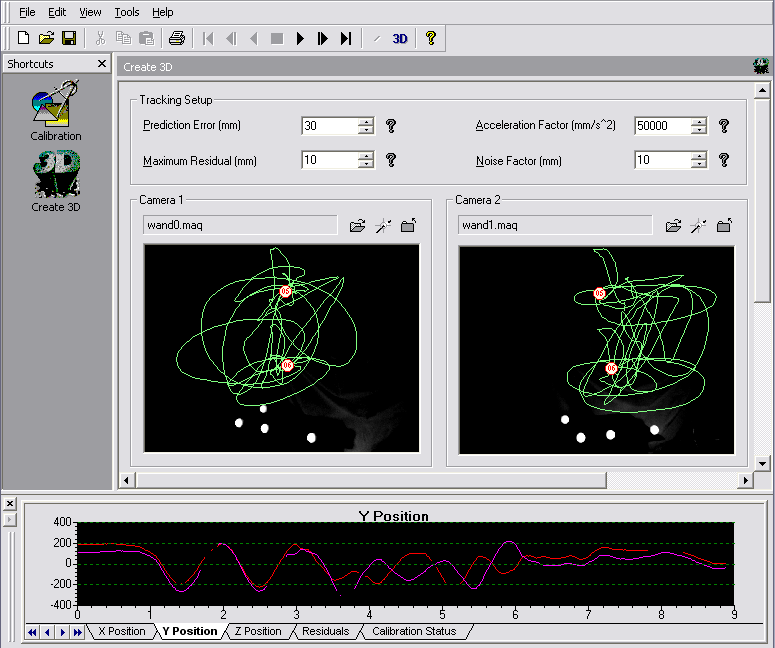Increase the Prediction Error spinner
The width and height of the screenshot is (775, 648).
coord(366,122)
